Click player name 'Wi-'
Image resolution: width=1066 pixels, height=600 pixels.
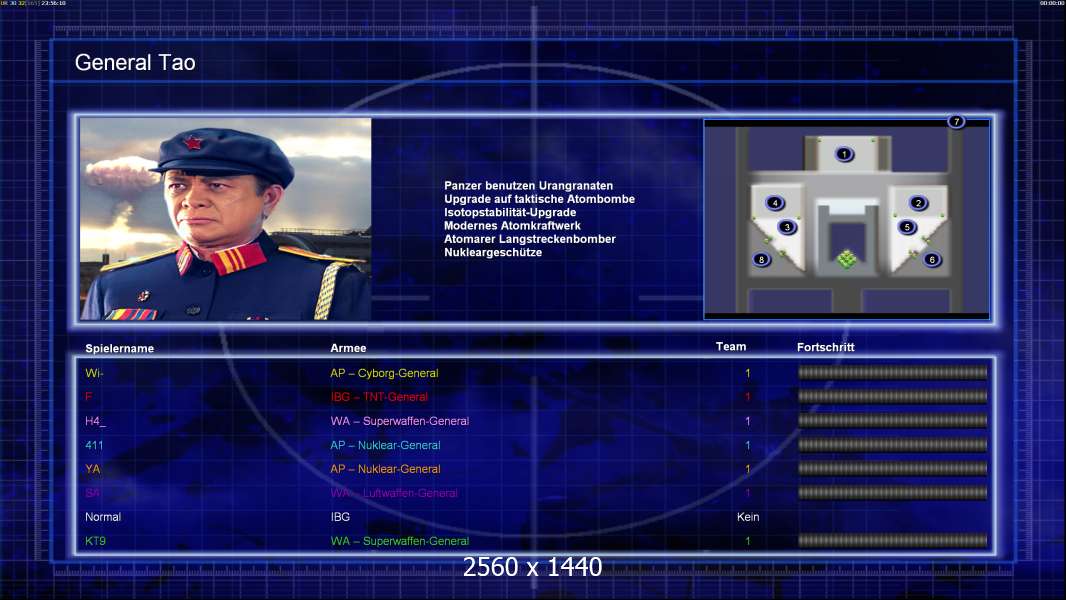click(x=94, y=373)
